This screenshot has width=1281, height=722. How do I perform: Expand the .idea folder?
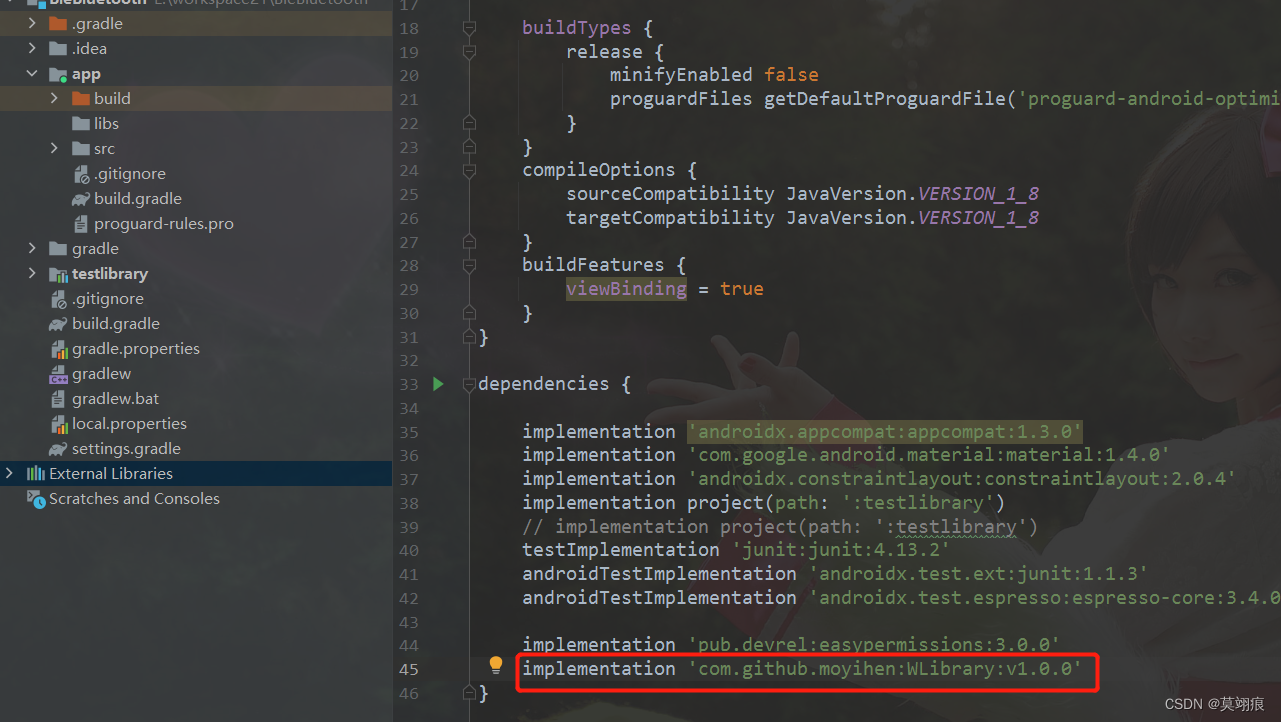pyautogui.click(x=32, y=48)
